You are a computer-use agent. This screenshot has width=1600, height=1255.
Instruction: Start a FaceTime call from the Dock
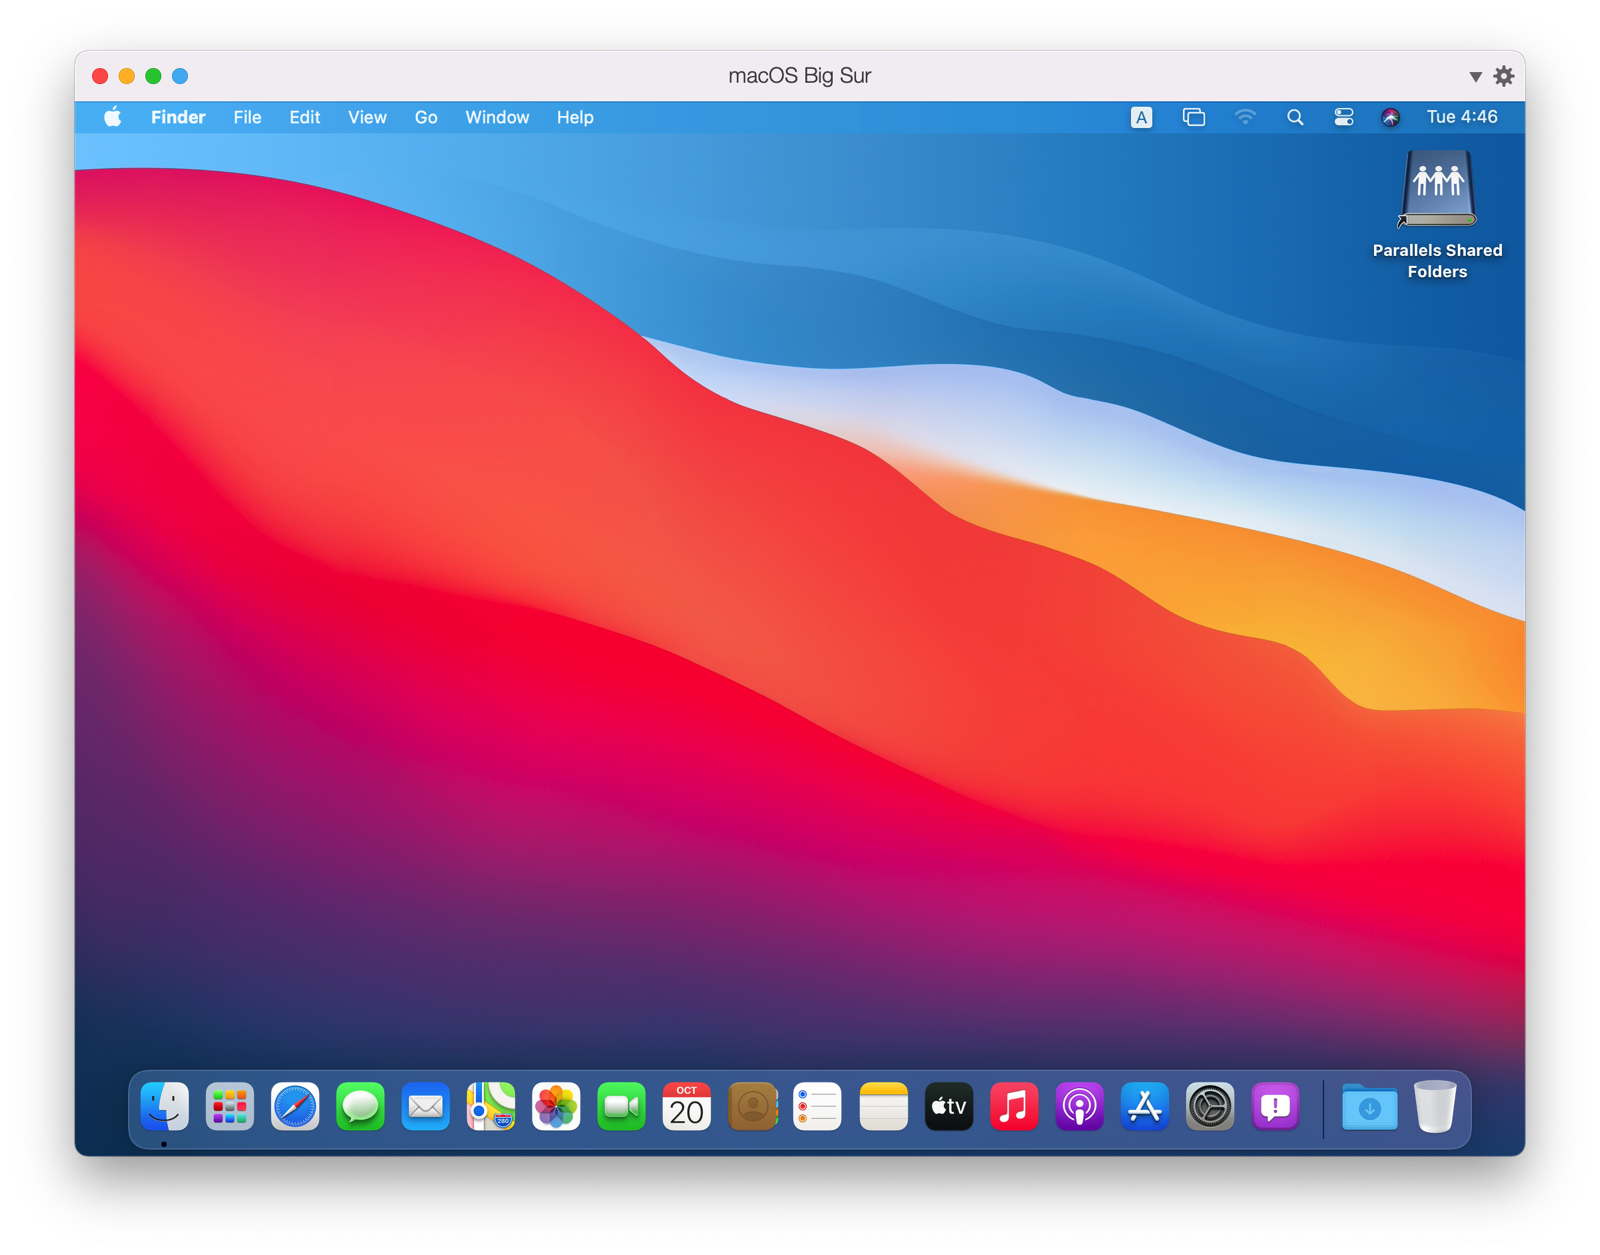point(621,1107)
